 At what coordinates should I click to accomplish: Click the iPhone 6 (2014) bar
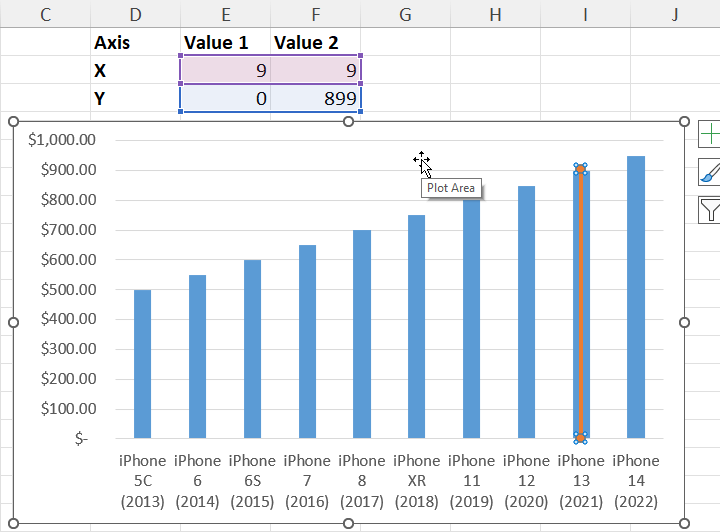197,357
